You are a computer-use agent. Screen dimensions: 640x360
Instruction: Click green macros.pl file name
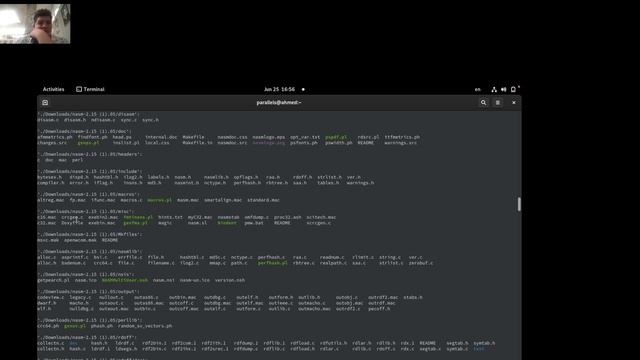[x=160, y=200]
